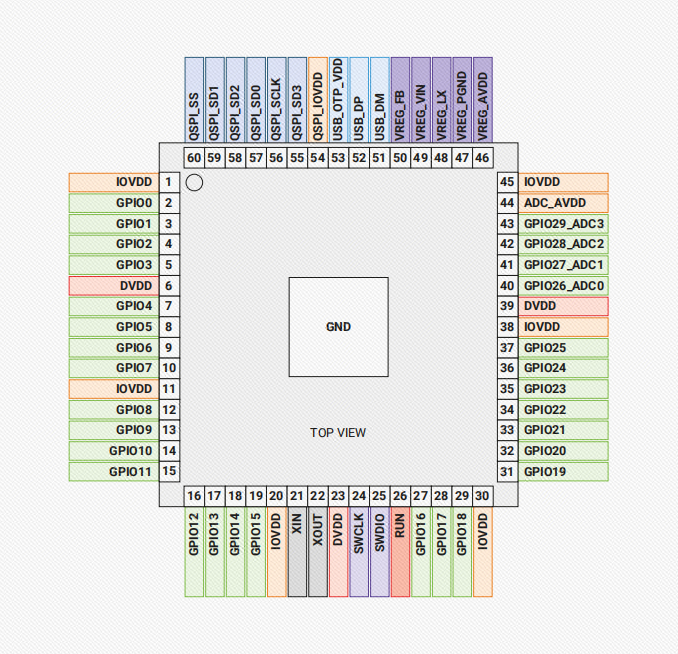Select the GPIO21 pin label

click(x=563, y=430)
